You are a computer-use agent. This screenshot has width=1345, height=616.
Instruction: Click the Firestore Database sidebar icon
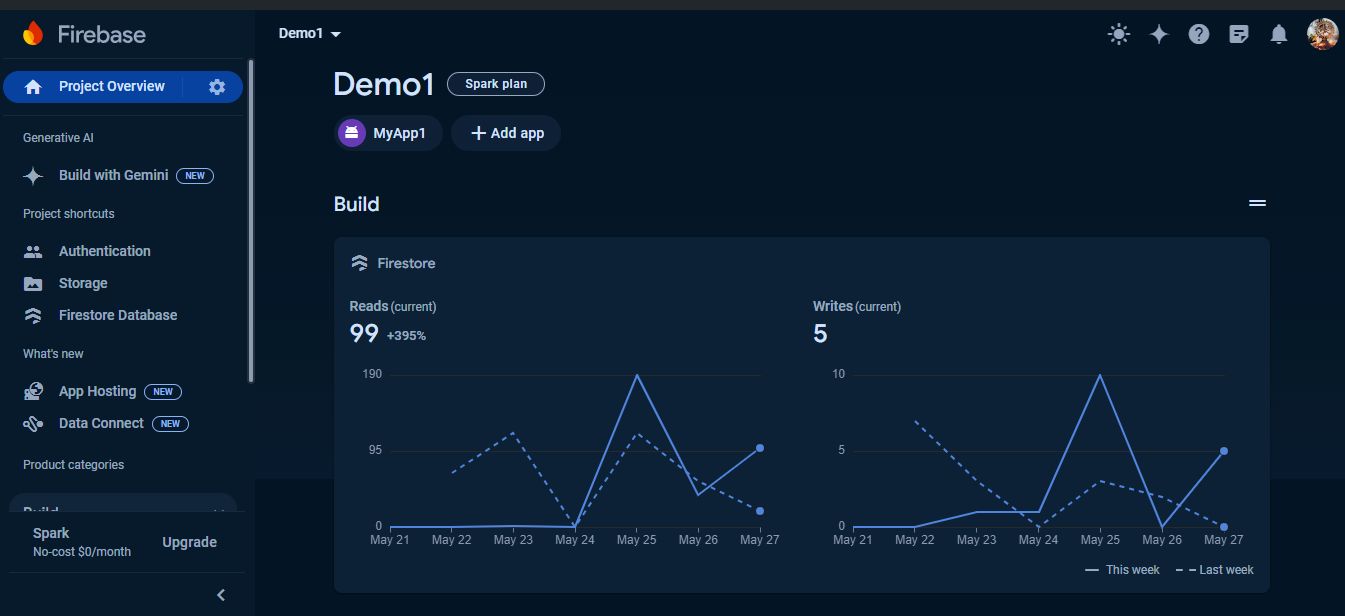click(x=33, y=316)
